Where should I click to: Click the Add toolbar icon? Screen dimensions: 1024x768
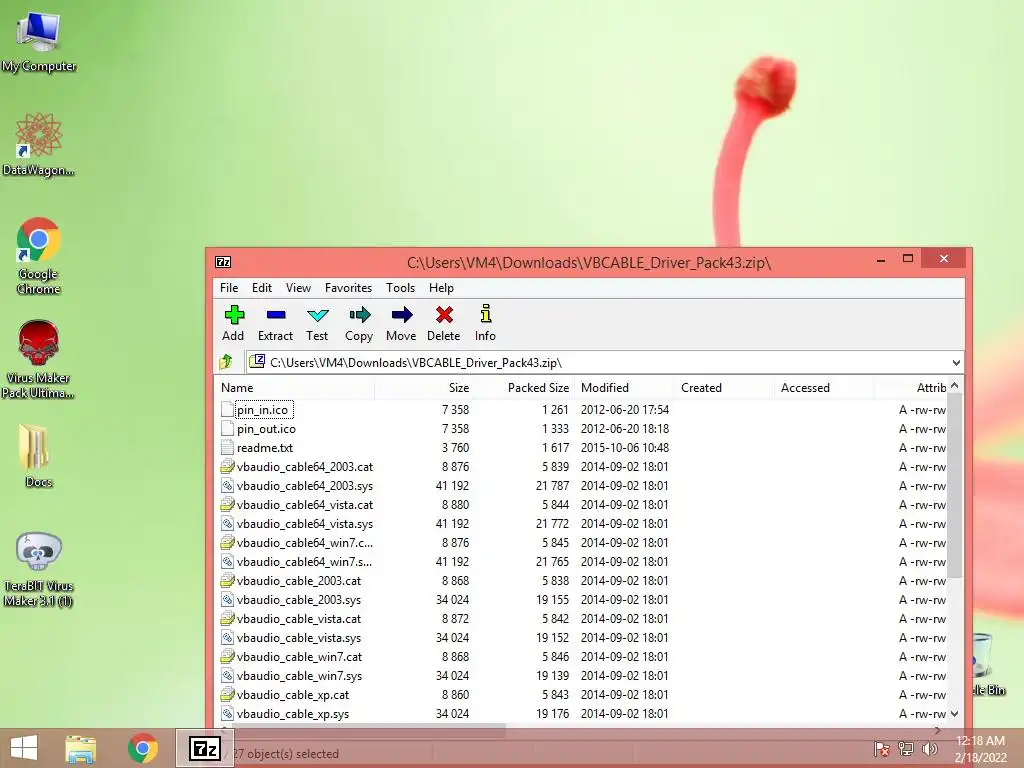(x=234, y=315)
